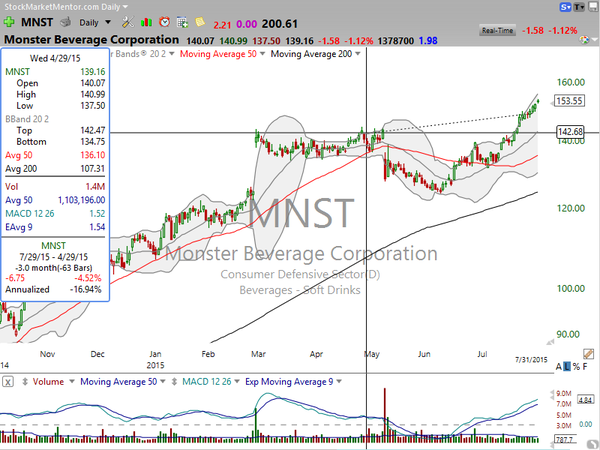Click the Wed 4/29/15 date in data box
600x450 pixels.
pyautogui.click(x=55, y=58)
